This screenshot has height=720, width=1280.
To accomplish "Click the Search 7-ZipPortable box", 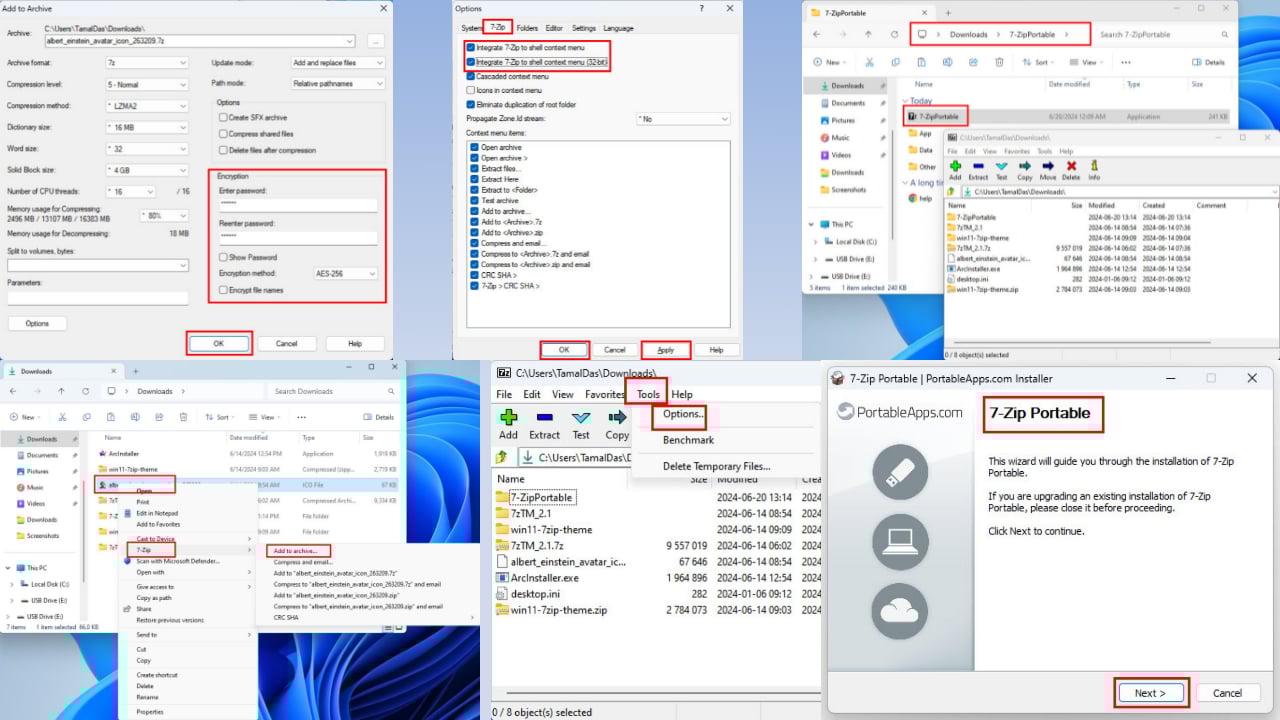I will [1163, 34].
